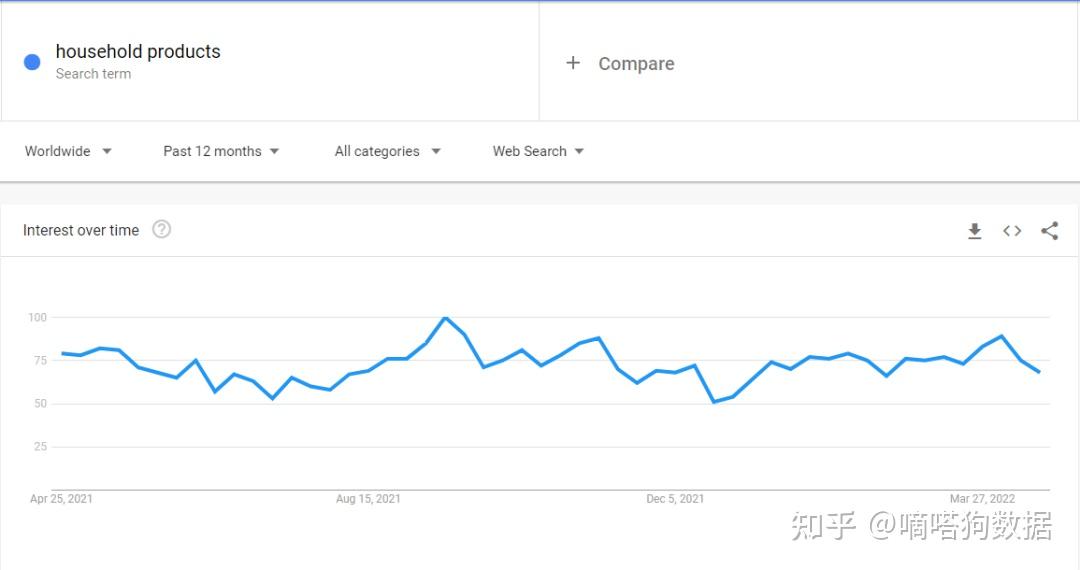
Task: Select the Aug 15, 2021 axis label
Action: 368,498
